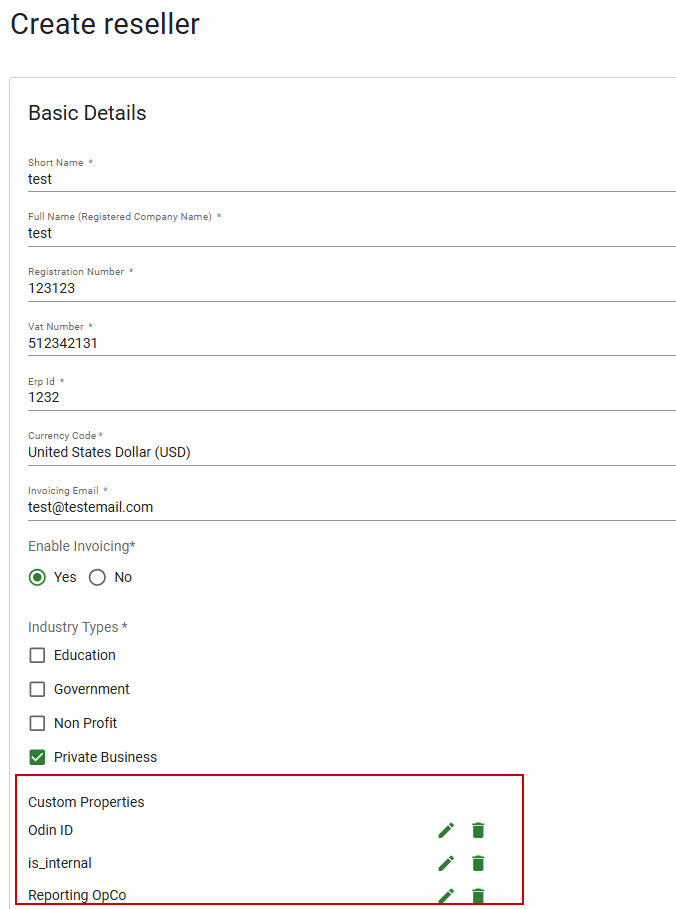Image resolution: width=676 pixels, height=909 pixels.
Task: Edit the Reporting OpCo property
Action: pyautogui.click(x=446, y=896)
